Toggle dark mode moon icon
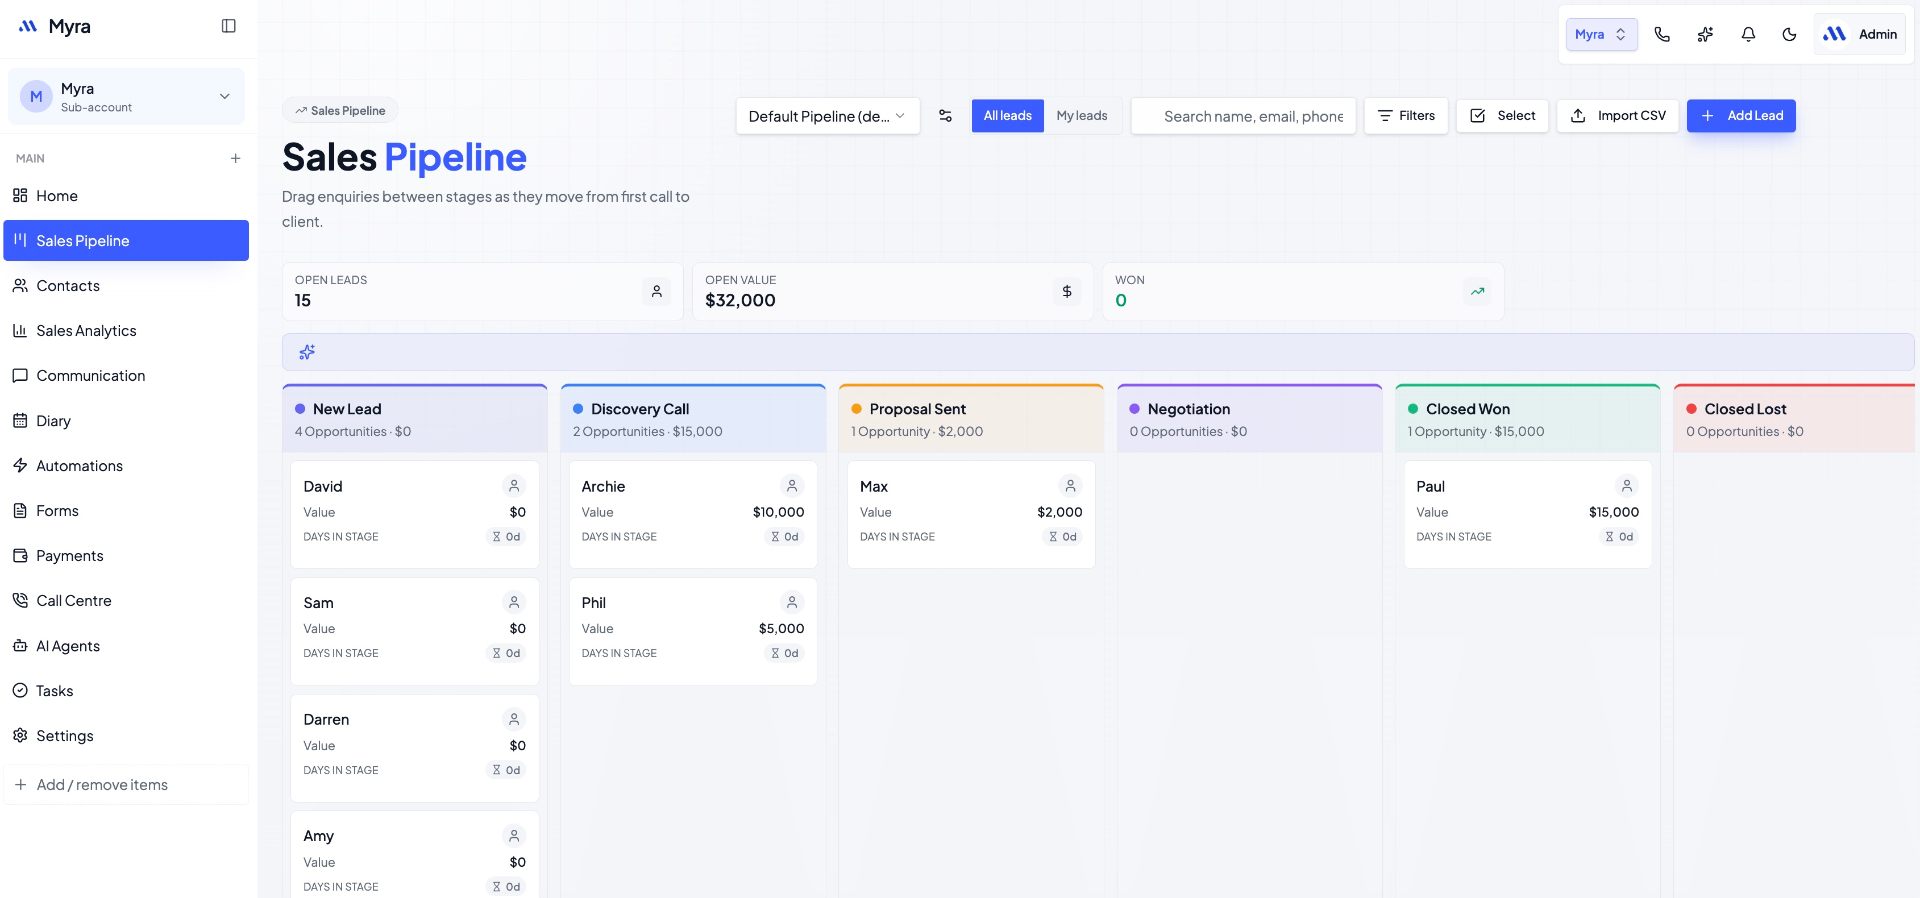Image resolution: width=1920 pixels, height=898 pixels. click(1790, 34)
